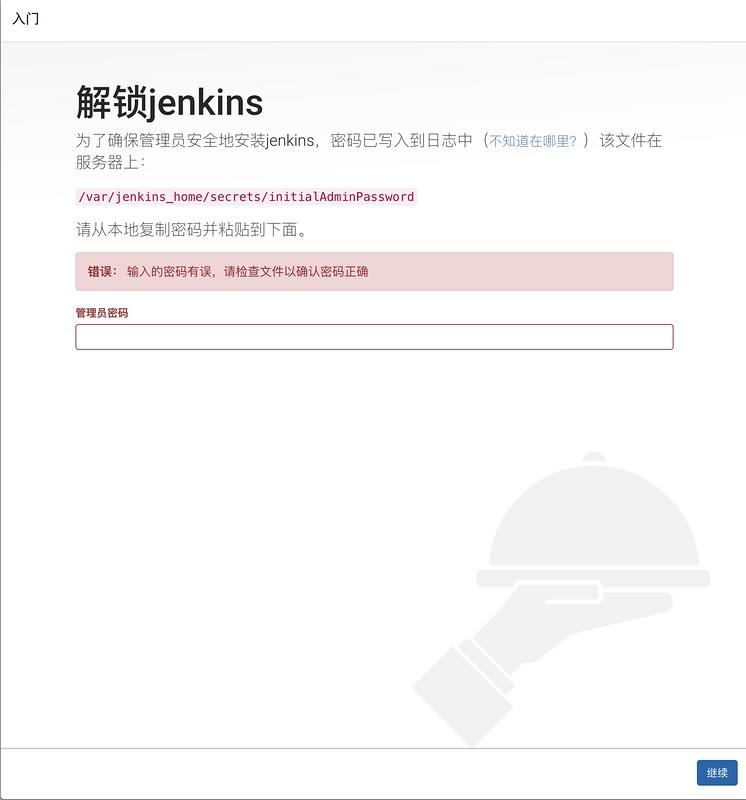Click the 管理员密码 field label
The image size is (746, 800).
[102, 313]
